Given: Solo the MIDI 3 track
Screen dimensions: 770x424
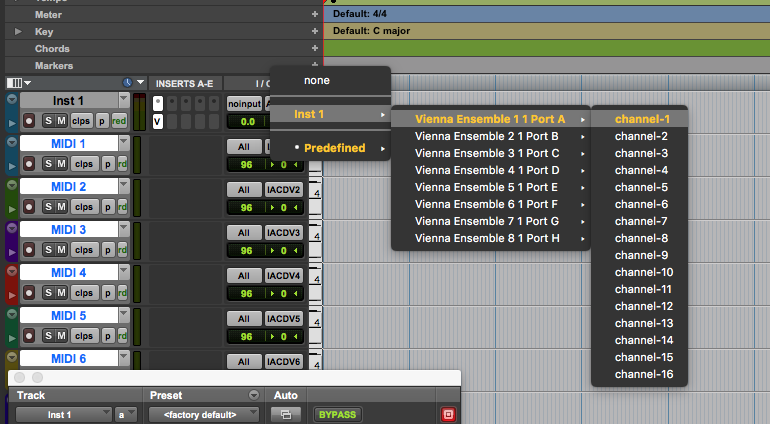Looking at the screenshot, I should click(48, 250).
